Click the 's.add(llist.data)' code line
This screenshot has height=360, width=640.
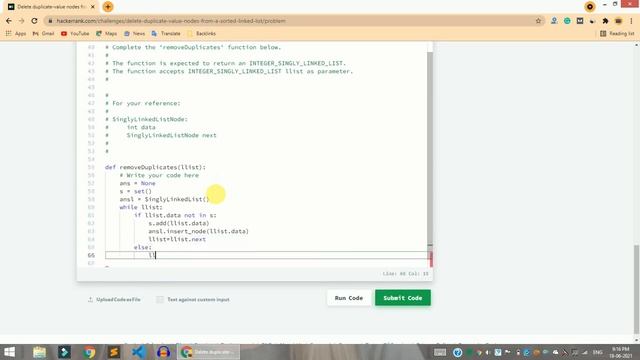click(x=178, y=223)
